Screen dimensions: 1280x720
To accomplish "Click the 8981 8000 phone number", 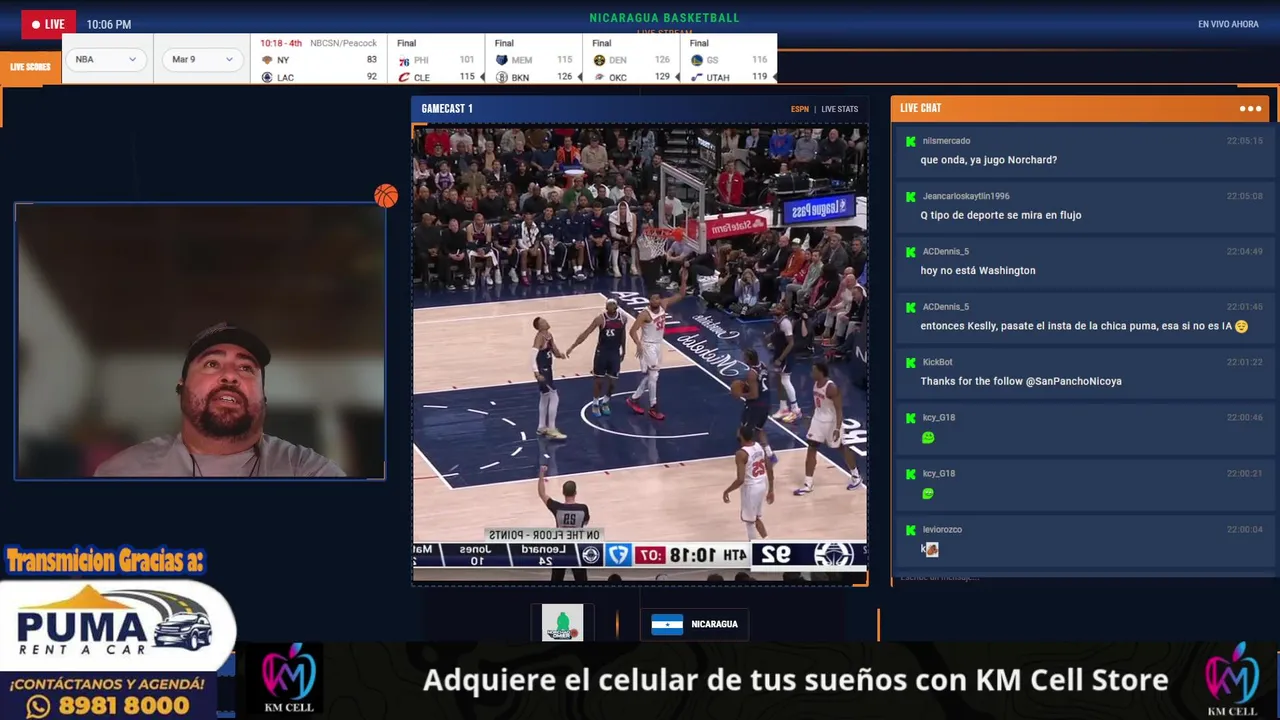I will tap(125, 707).
